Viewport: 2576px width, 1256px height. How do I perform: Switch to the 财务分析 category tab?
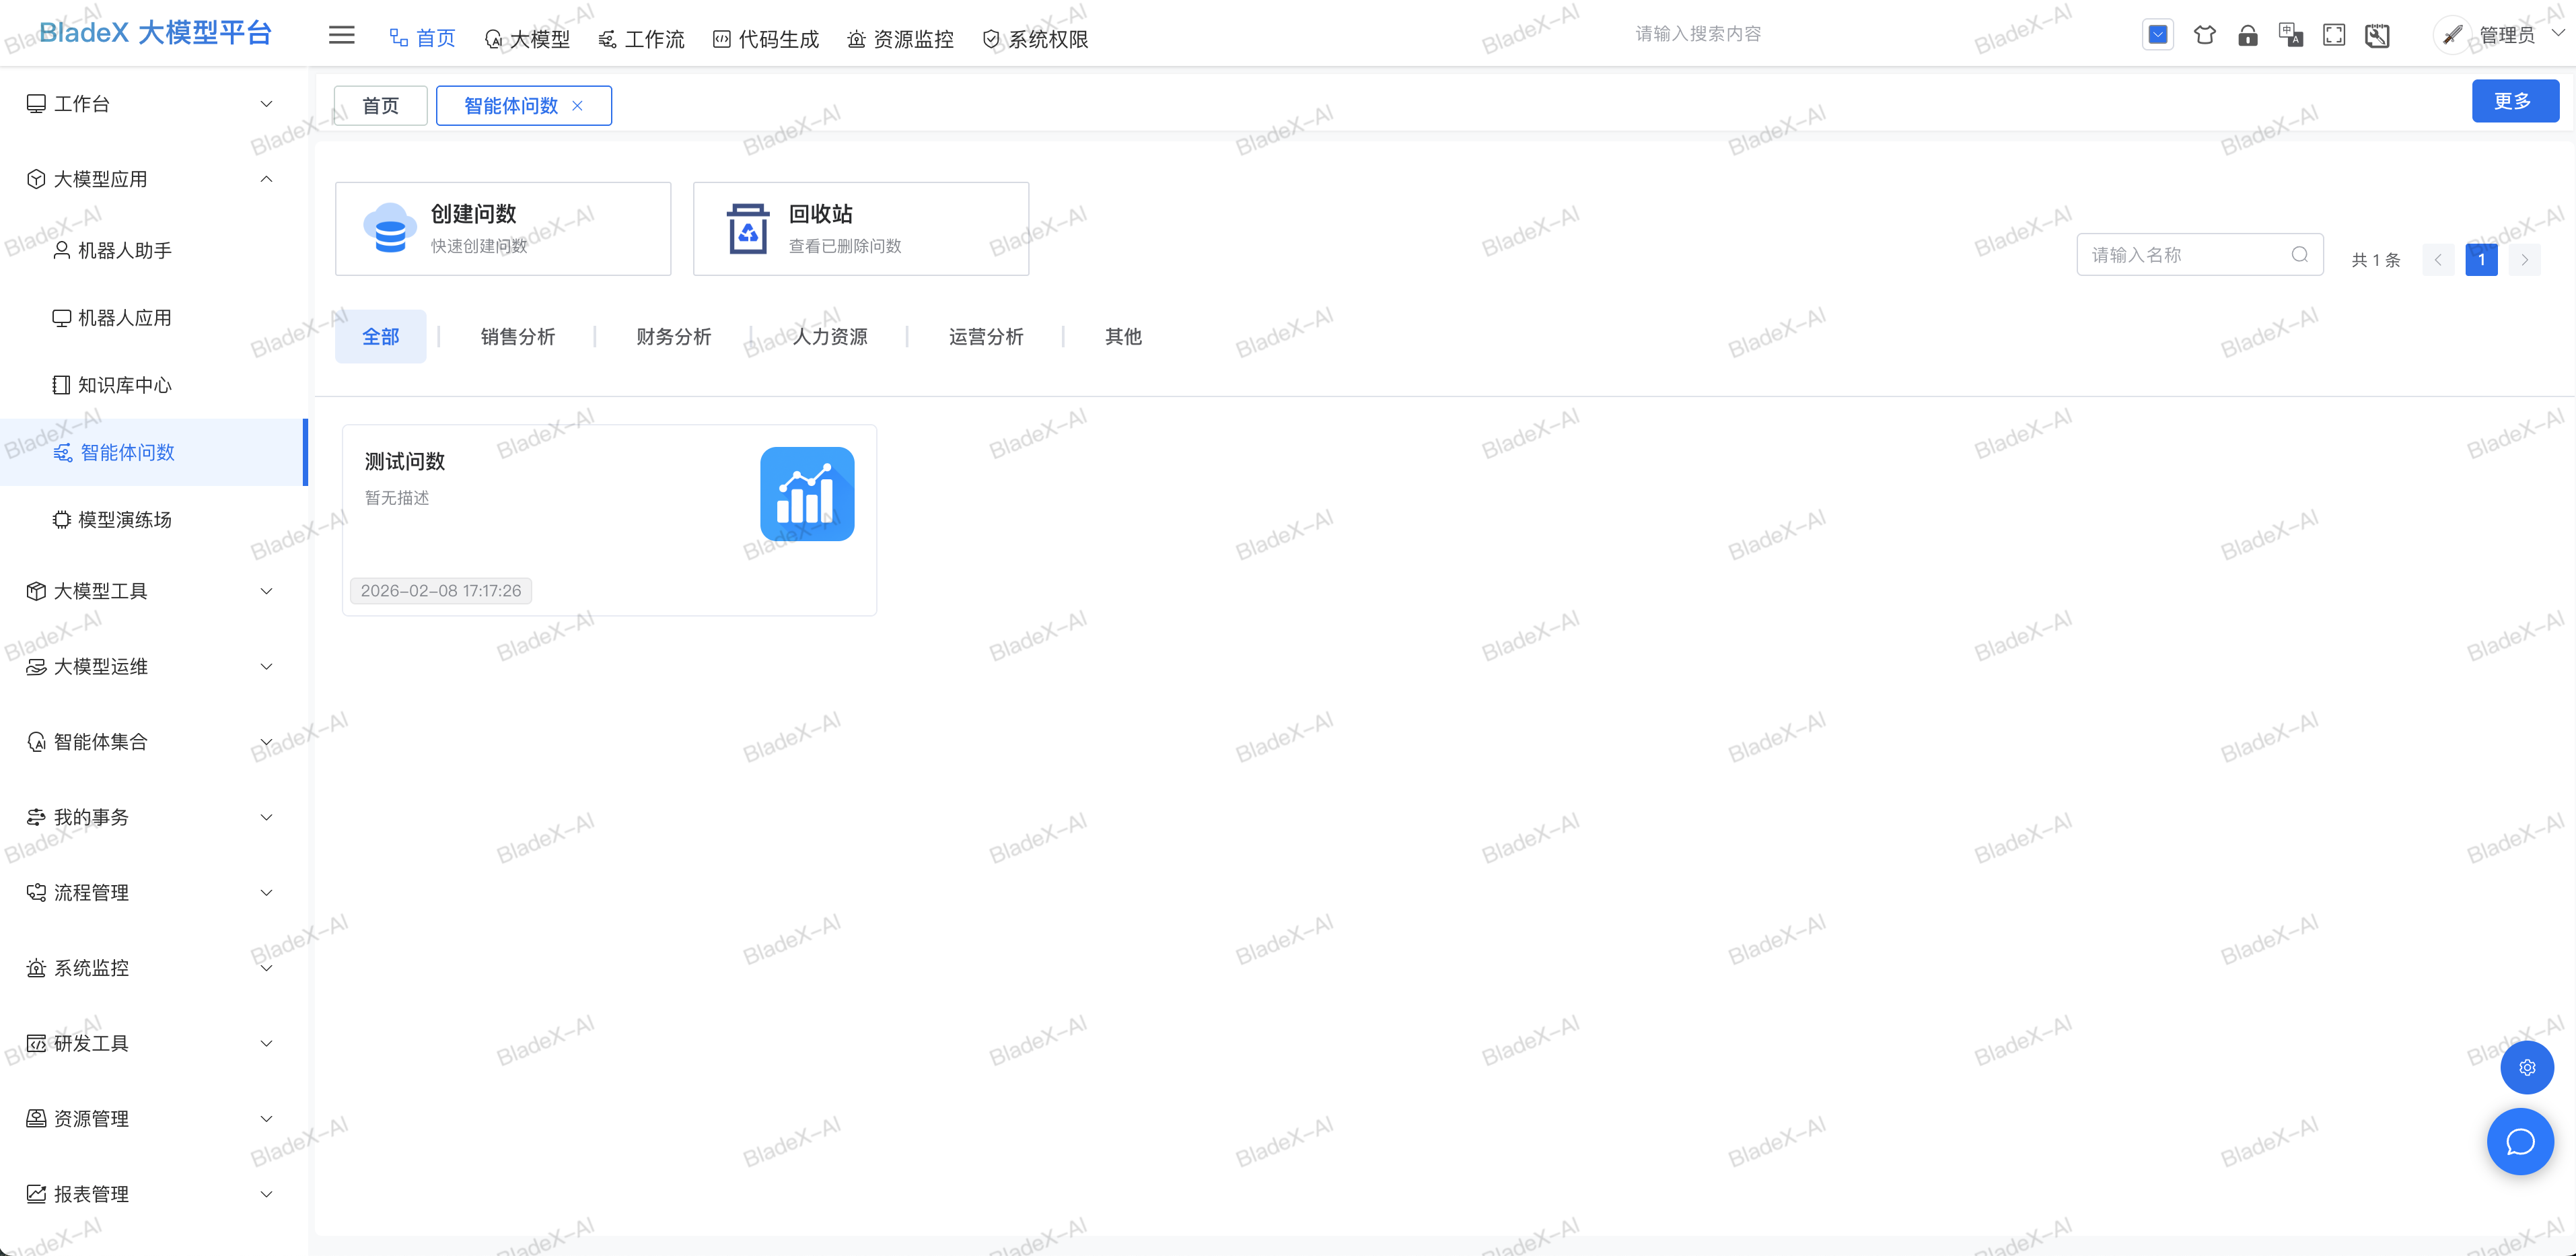(x=672, y=336)
